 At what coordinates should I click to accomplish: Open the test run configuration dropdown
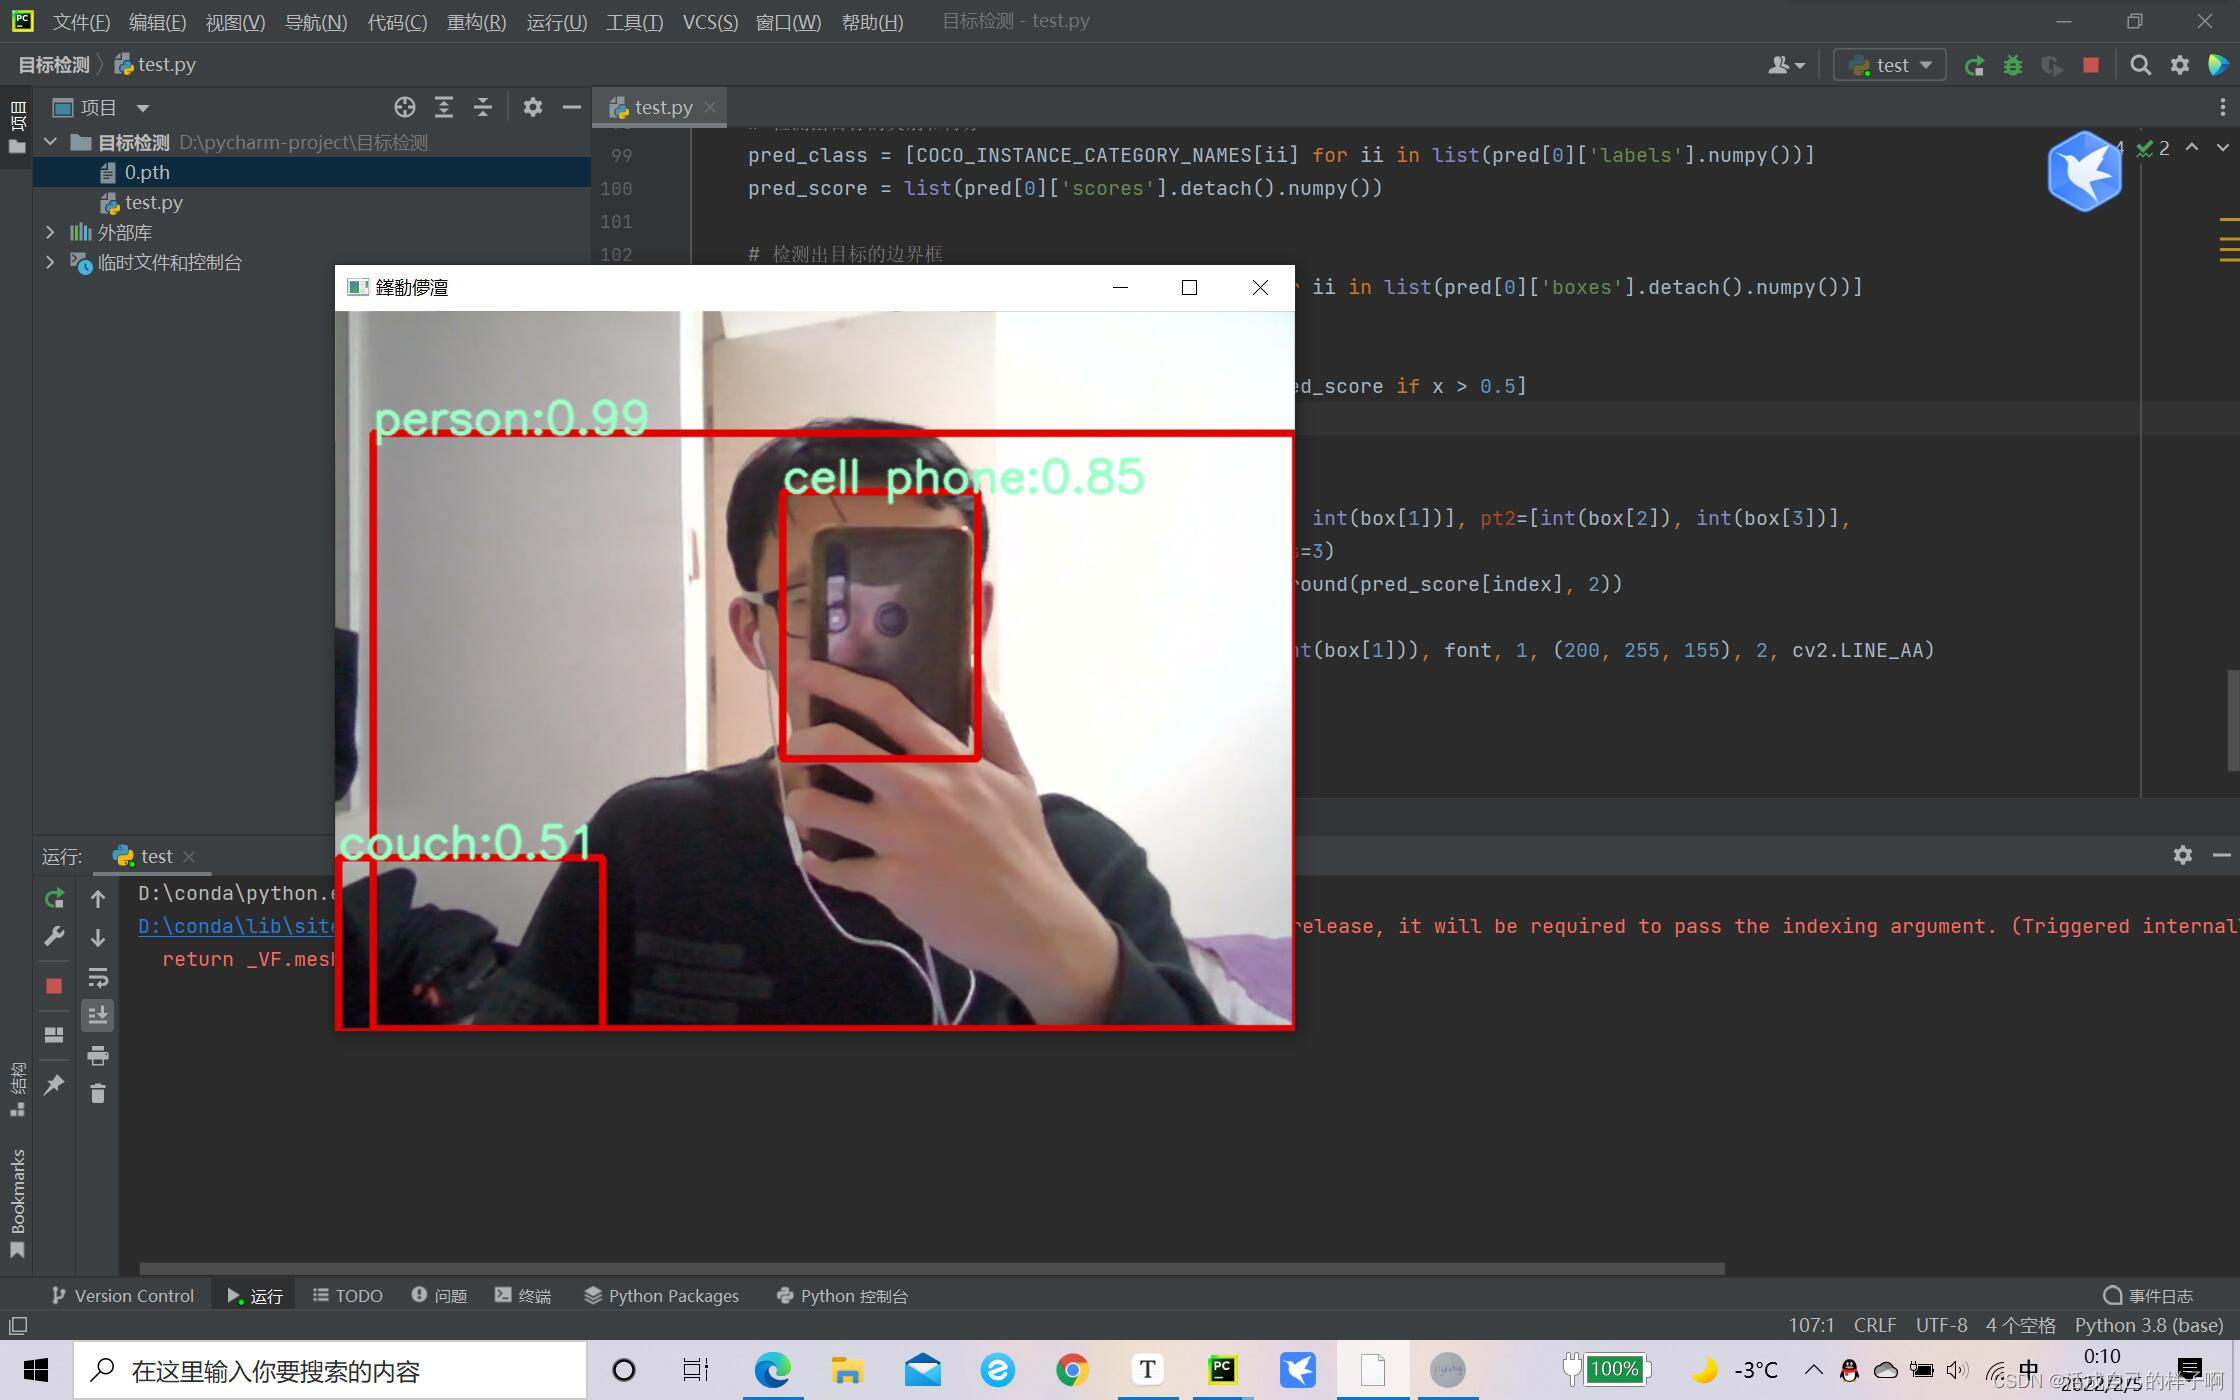tap(1890, 66)
